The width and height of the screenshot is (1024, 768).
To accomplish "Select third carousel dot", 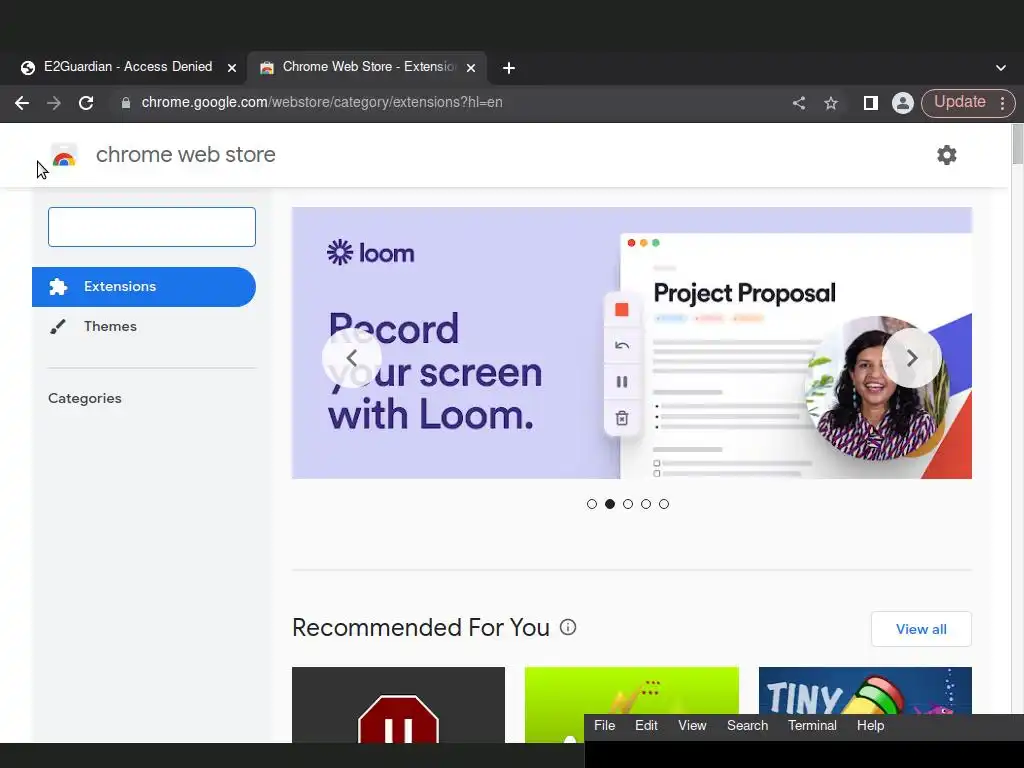I will click(x=628, y=504).
